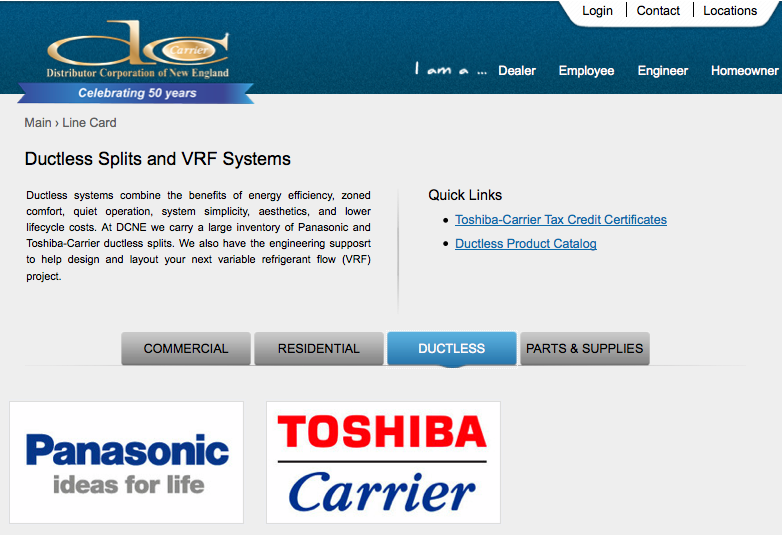Image resolution: width=782 pixels, height=535 pixels.
Task: Select Employee in the 'I am a' menu
Action: pos(586,71)
